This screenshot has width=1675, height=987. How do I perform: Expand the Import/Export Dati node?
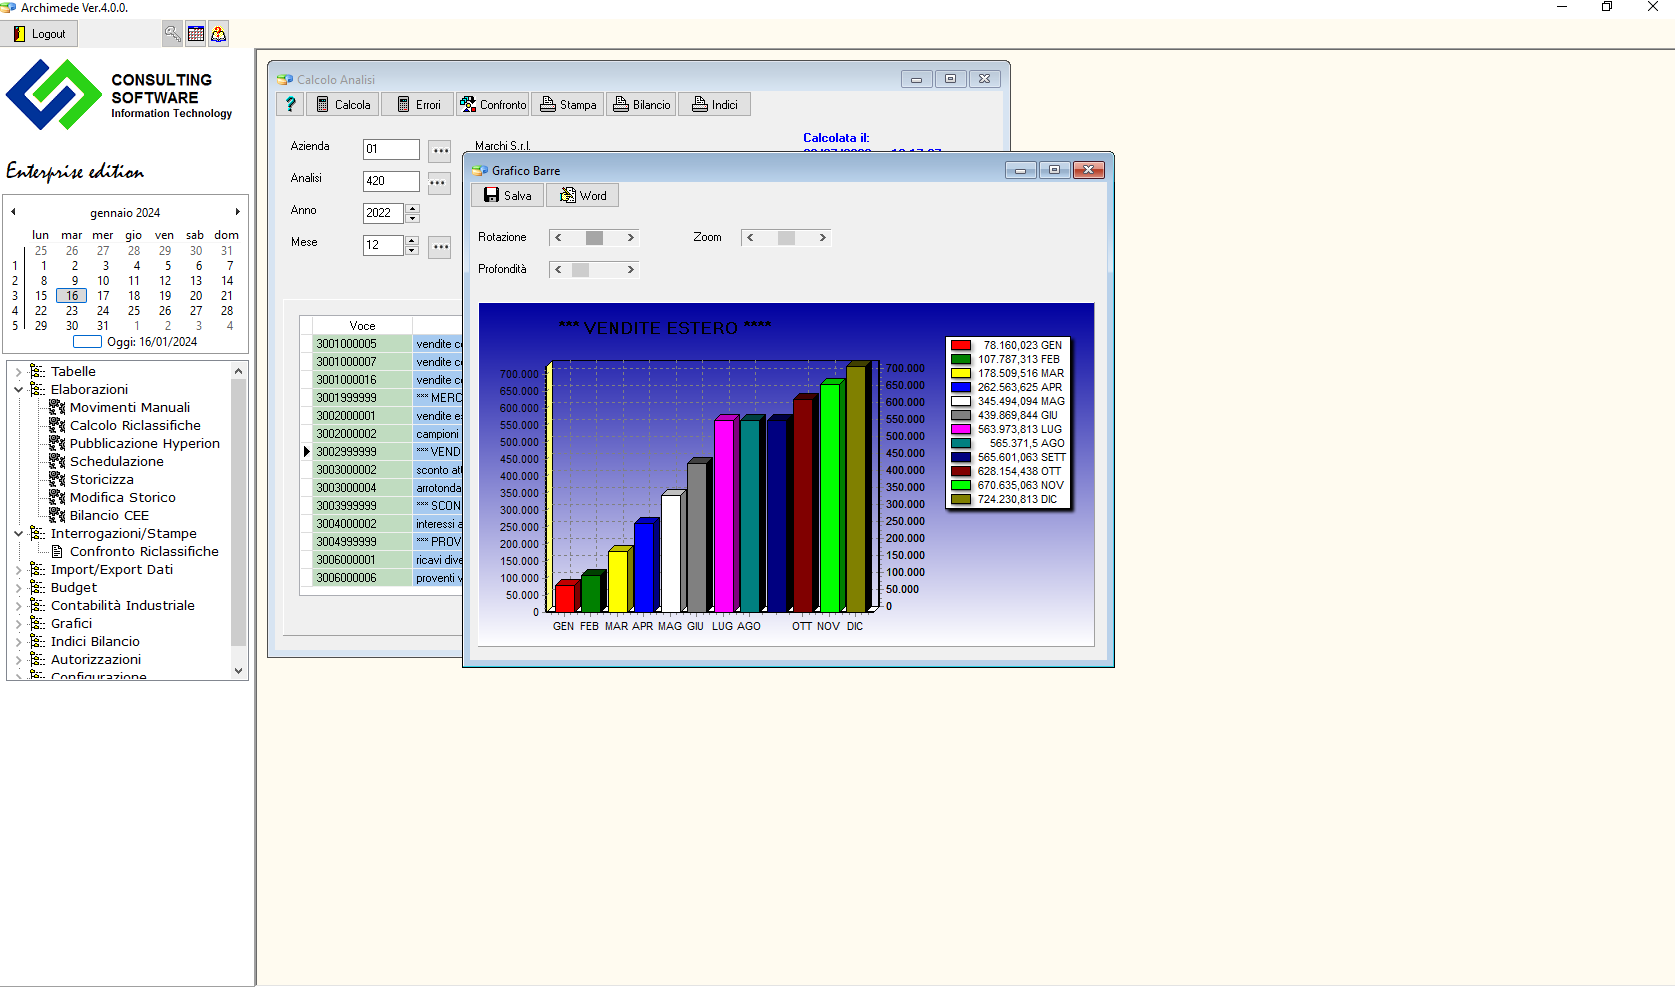(x=18, y=570)
